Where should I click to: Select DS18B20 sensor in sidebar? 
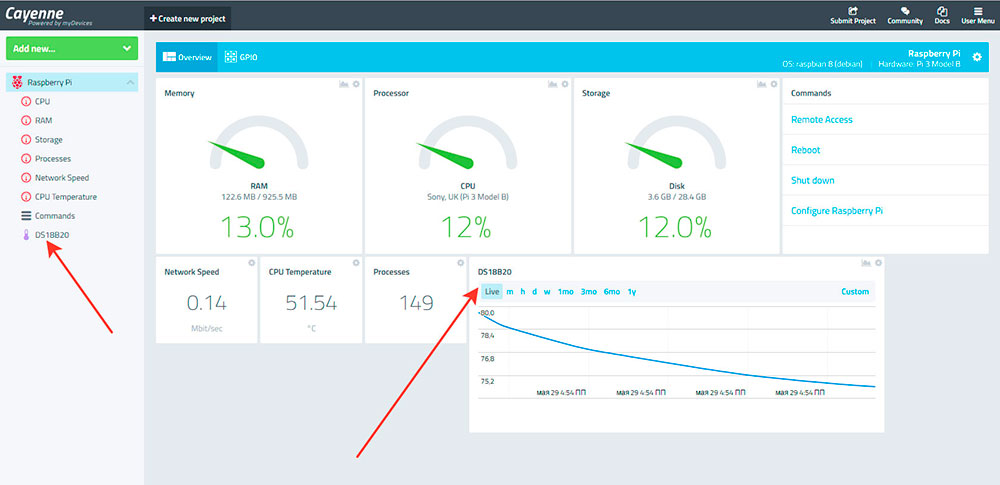click(x=52, y=235)
